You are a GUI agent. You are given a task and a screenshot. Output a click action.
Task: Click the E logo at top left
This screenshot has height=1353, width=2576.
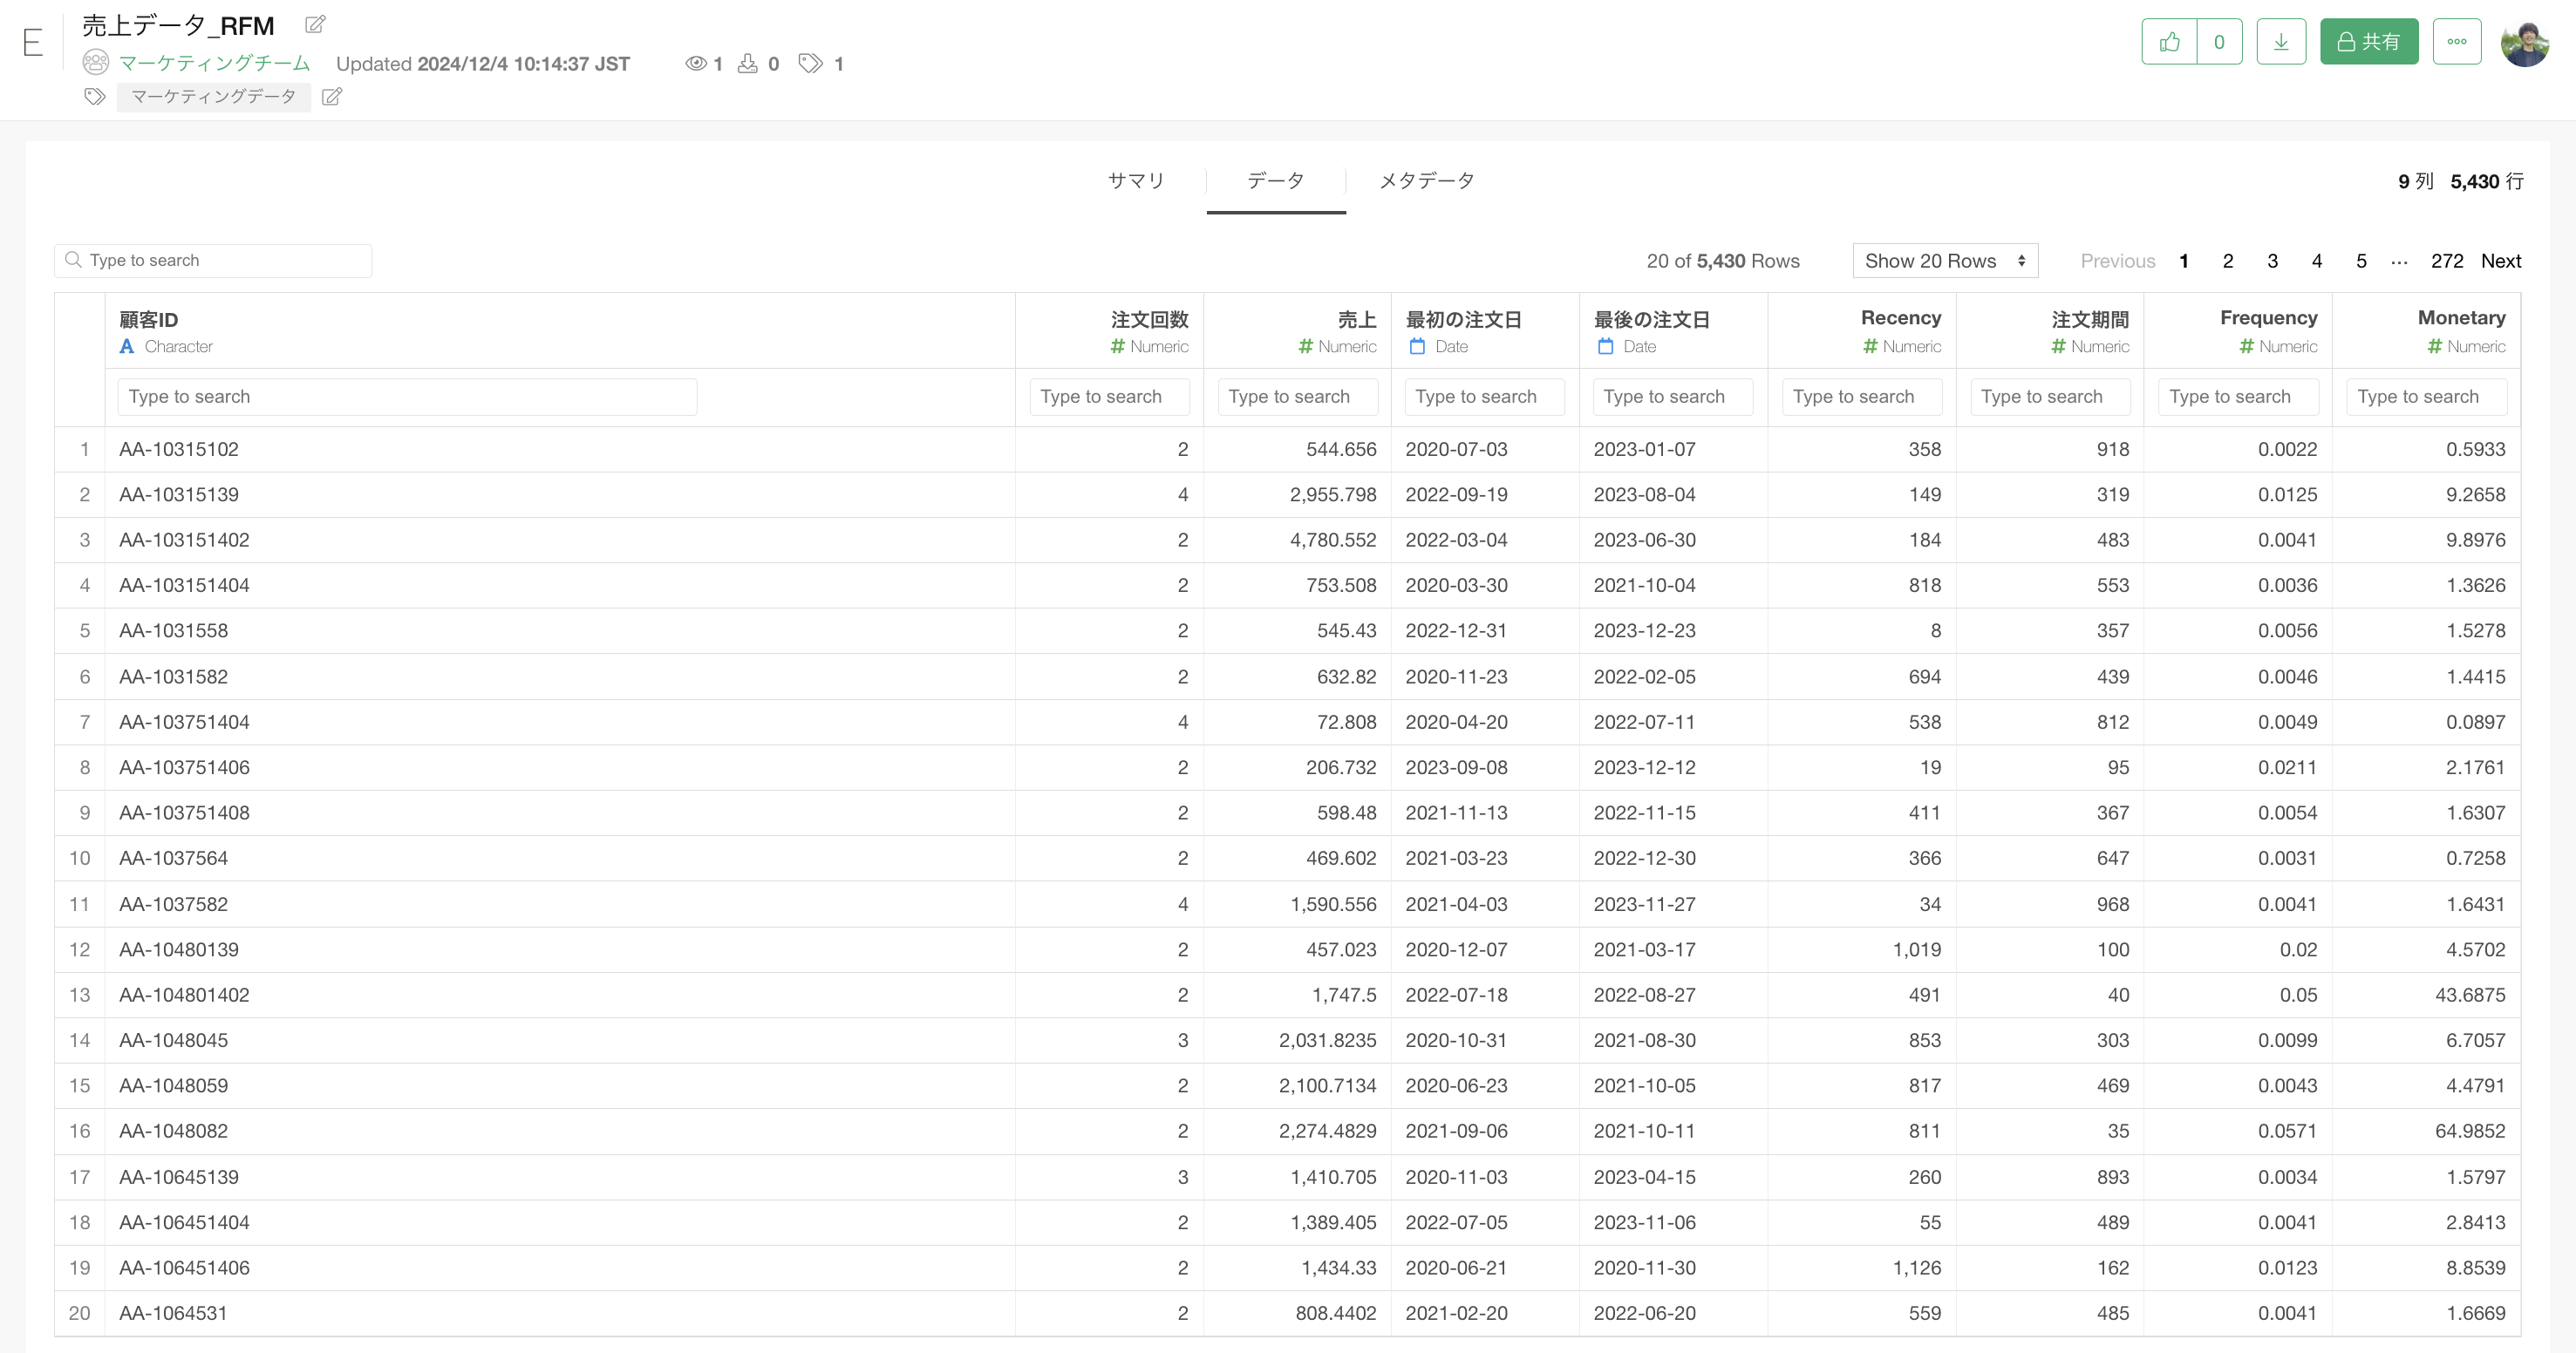coord(32,43)
